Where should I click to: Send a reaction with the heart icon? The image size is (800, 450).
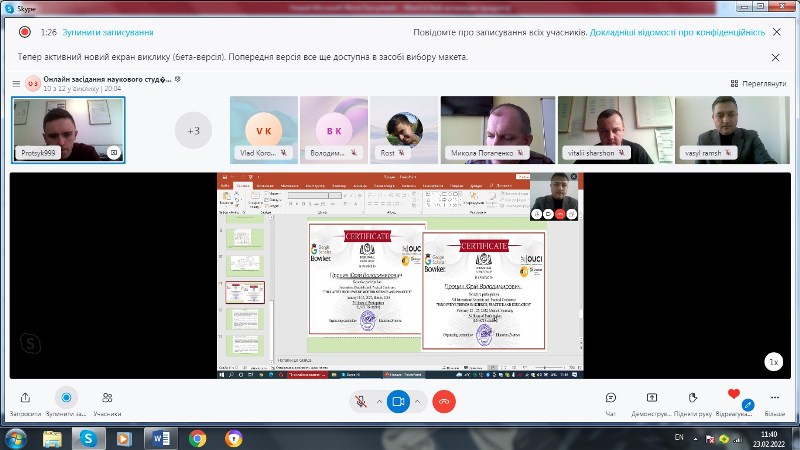click(734, 397)
